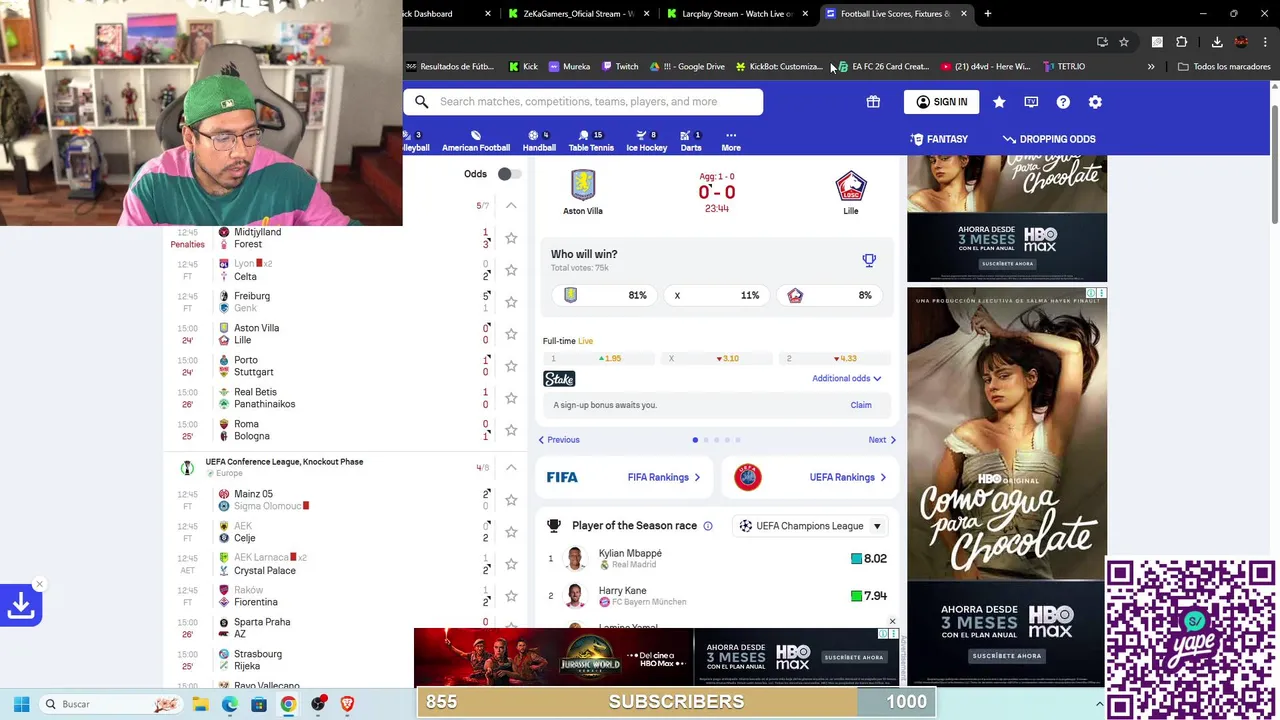Open favorites star in the header

coord(999,101)
